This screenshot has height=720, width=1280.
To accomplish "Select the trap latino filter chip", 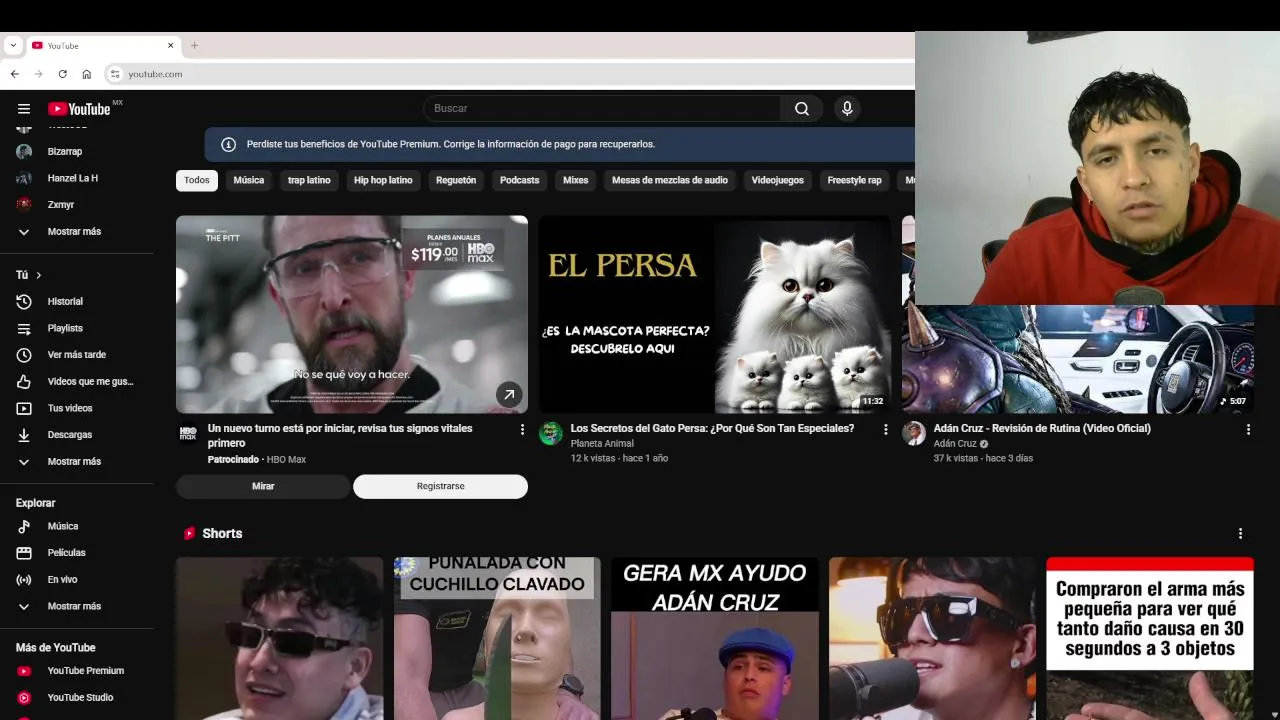I will click(309, 180).
